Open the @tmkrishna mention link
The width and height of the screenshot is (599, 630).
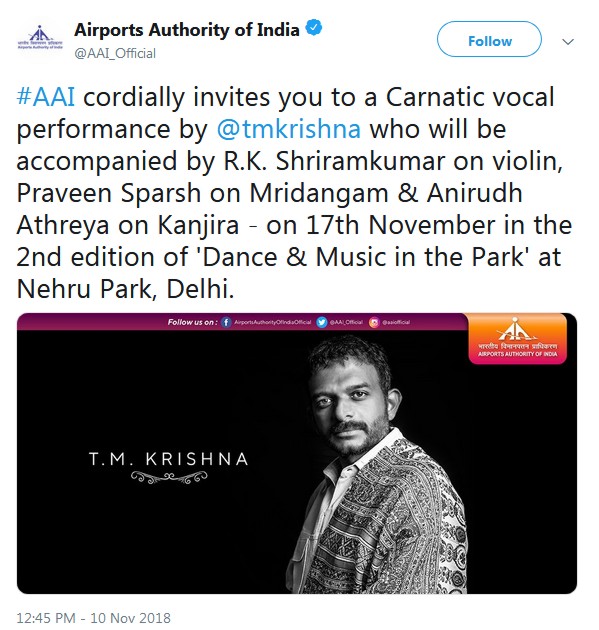(x=288, y=129)
